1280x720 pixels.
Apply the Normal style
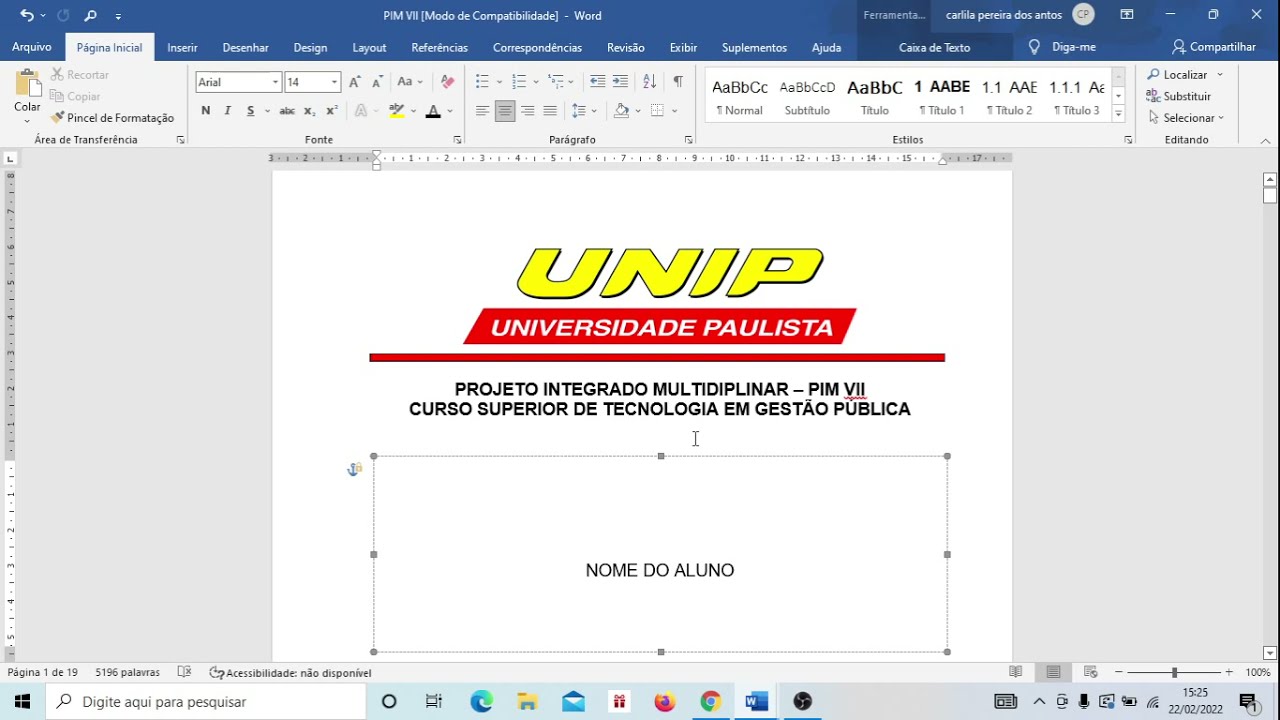pyautogui.click(x=740, y=97)
